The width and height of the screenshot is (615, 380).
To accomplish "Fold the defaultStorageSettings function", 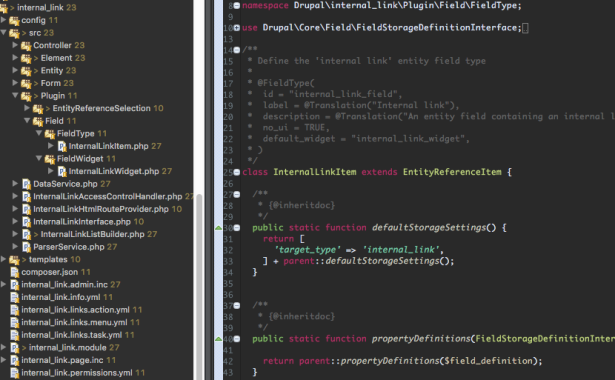I will [x=237, y=228].
